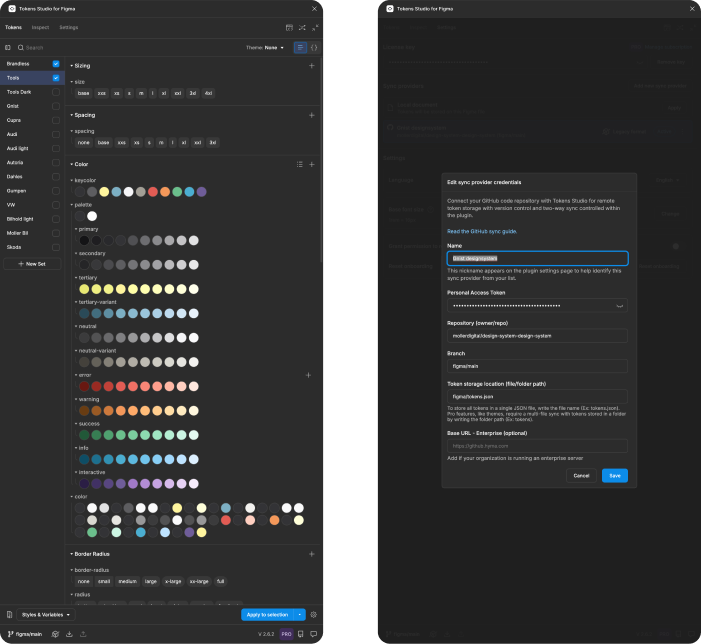This screenshot has width=701, height=644.
Task: Open apply settings gear icon
Action: tap(313, 615)
